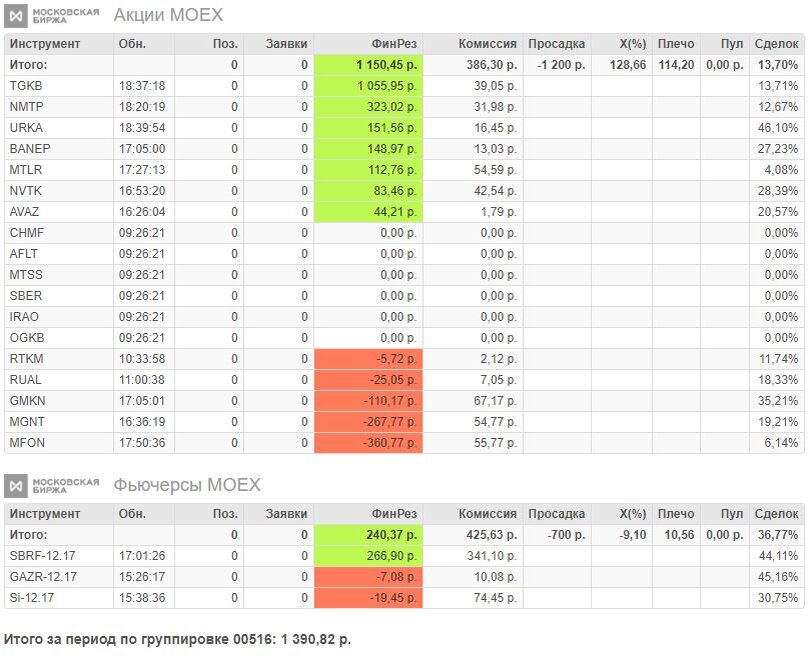Image resolution: width=811 pixels, height=656 pixels.
Task: Select the URKA instrument name
Action: 26,128
